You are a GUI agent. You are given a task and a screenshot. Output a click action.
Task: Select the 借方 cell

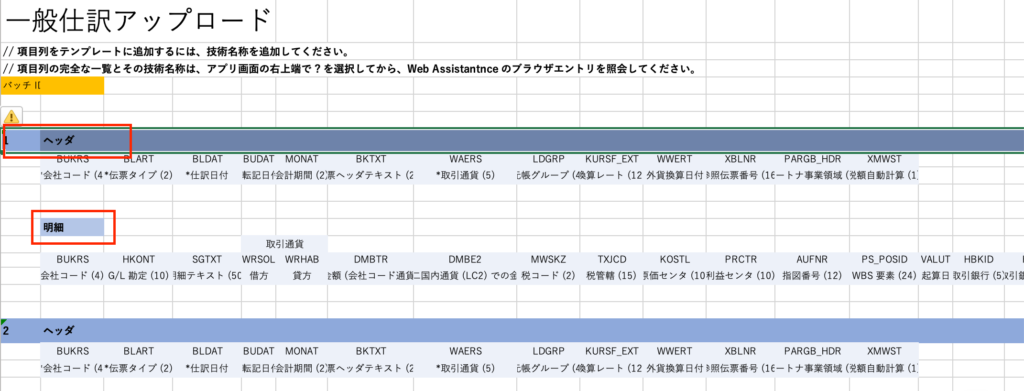(259, 275)
